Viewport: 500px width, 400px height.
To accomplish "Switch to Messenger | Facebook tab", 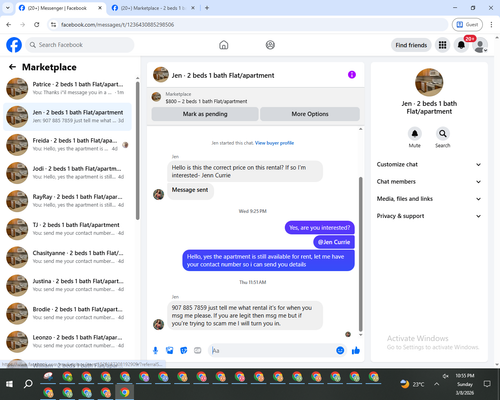I will click(57, 8).
